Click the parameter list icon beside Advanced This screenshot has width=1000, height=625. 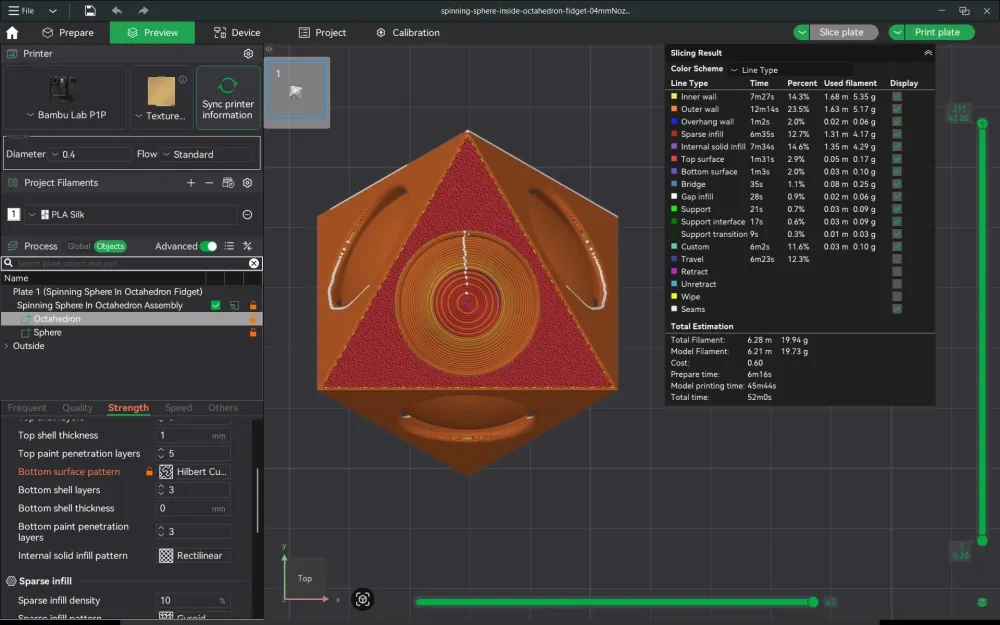click(231, 246)
